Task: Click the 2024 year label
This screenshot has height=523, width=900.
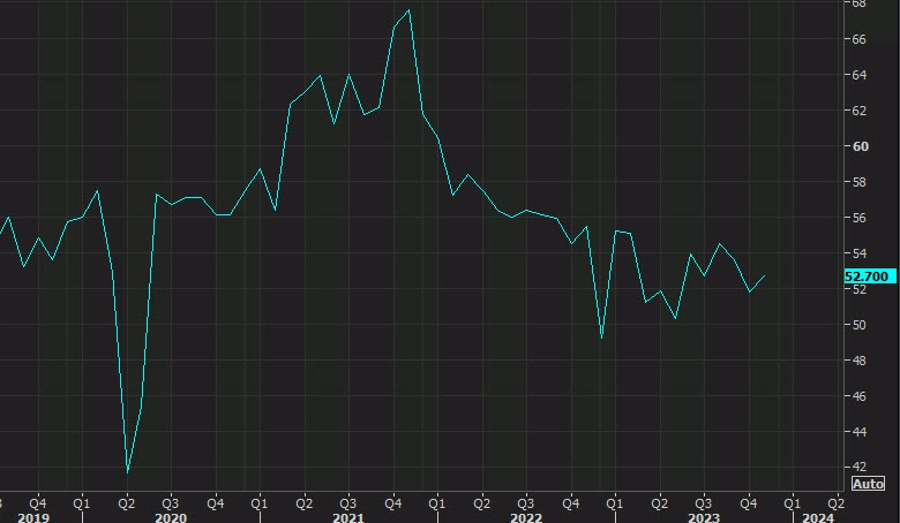Action: [817, 518]
